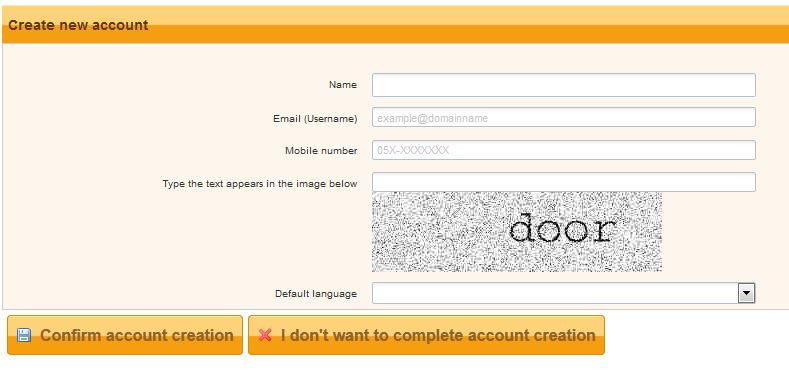Open the Default language dropdown arrow
Screen dimensions: 789x370
click(x=747, y=293)
